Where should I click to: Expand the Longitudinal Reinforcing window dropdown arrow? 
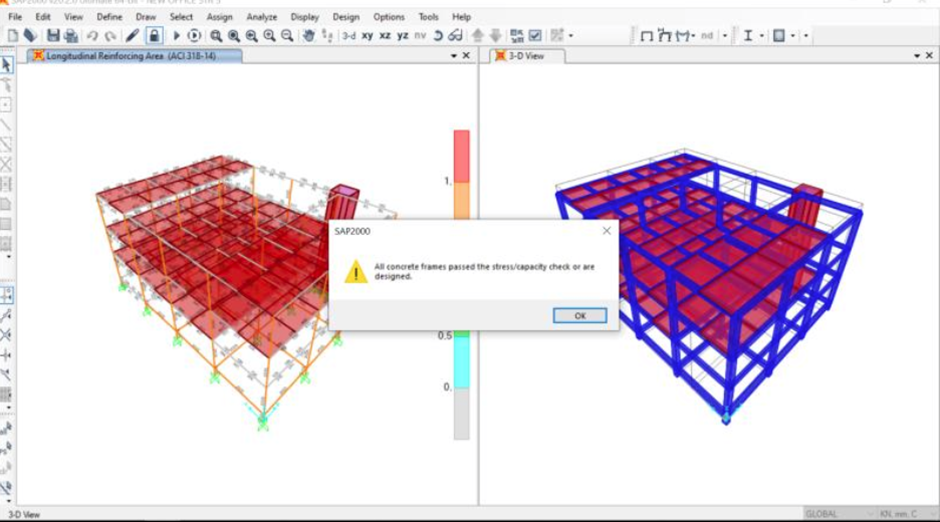tap(454, 56)
